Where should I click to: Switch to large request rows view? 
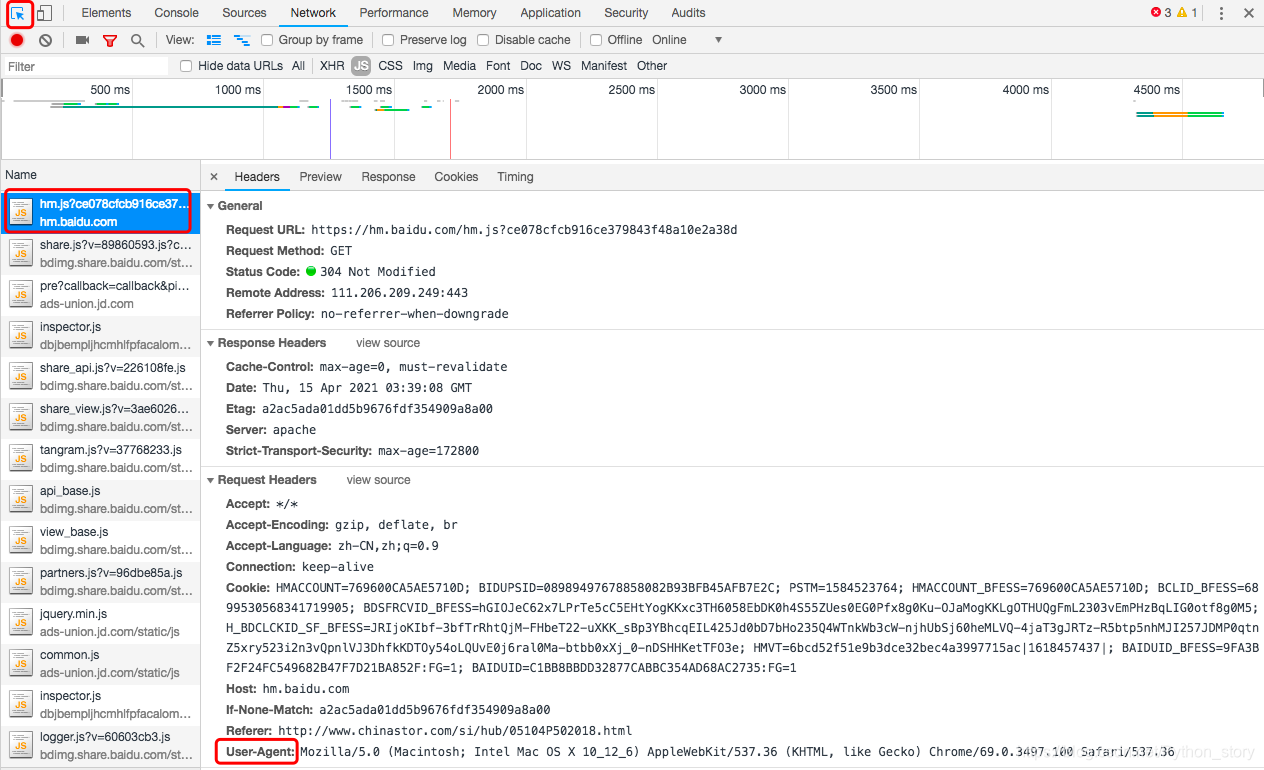tap(213, 40)
